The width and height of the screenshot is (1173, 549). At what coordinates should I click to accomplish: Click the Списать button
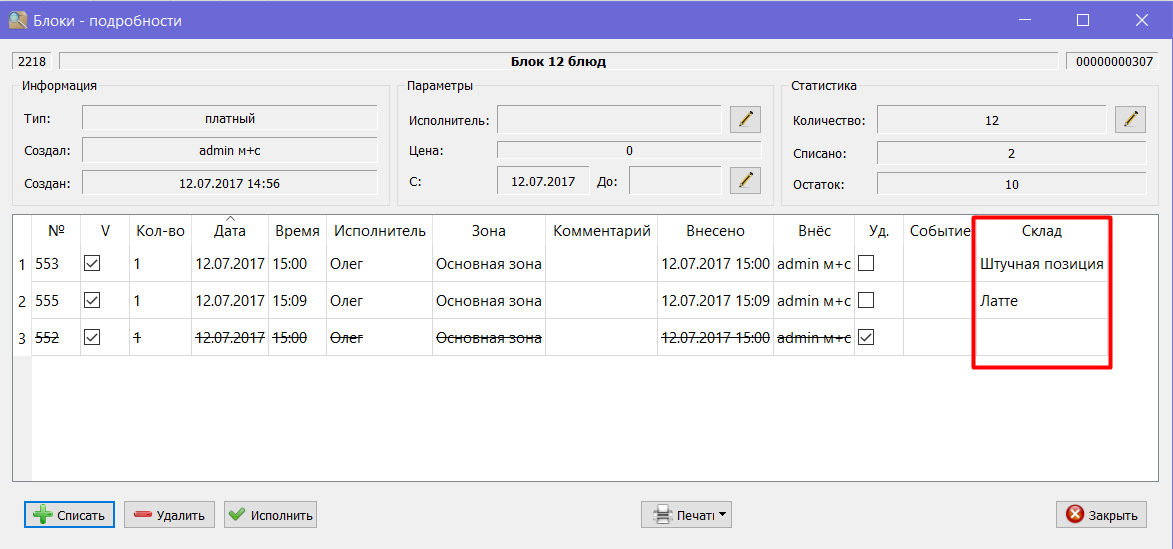(69, 515)
